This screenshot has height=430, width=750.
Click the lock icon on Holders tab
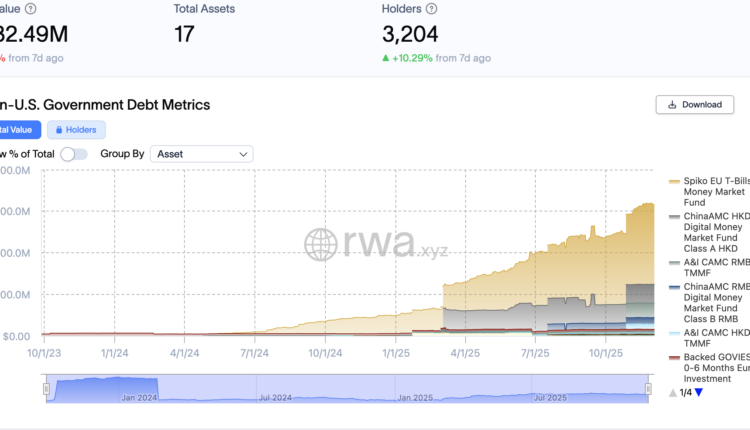click(59, 130)
